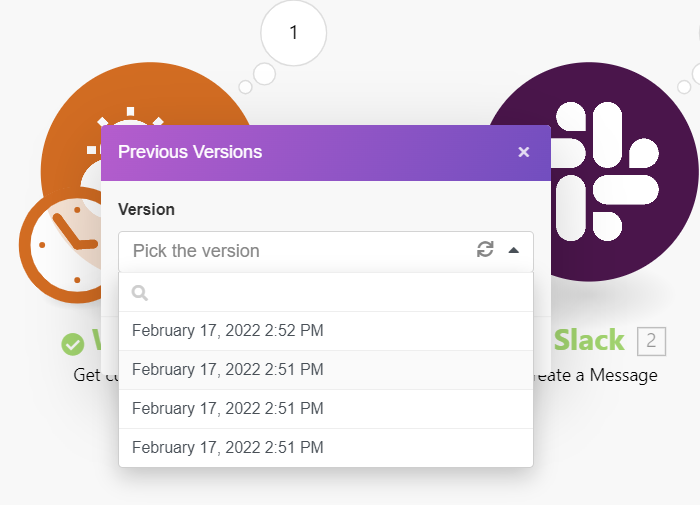Click the "Version" field label
Screen dimensions: 700x505
146,210
